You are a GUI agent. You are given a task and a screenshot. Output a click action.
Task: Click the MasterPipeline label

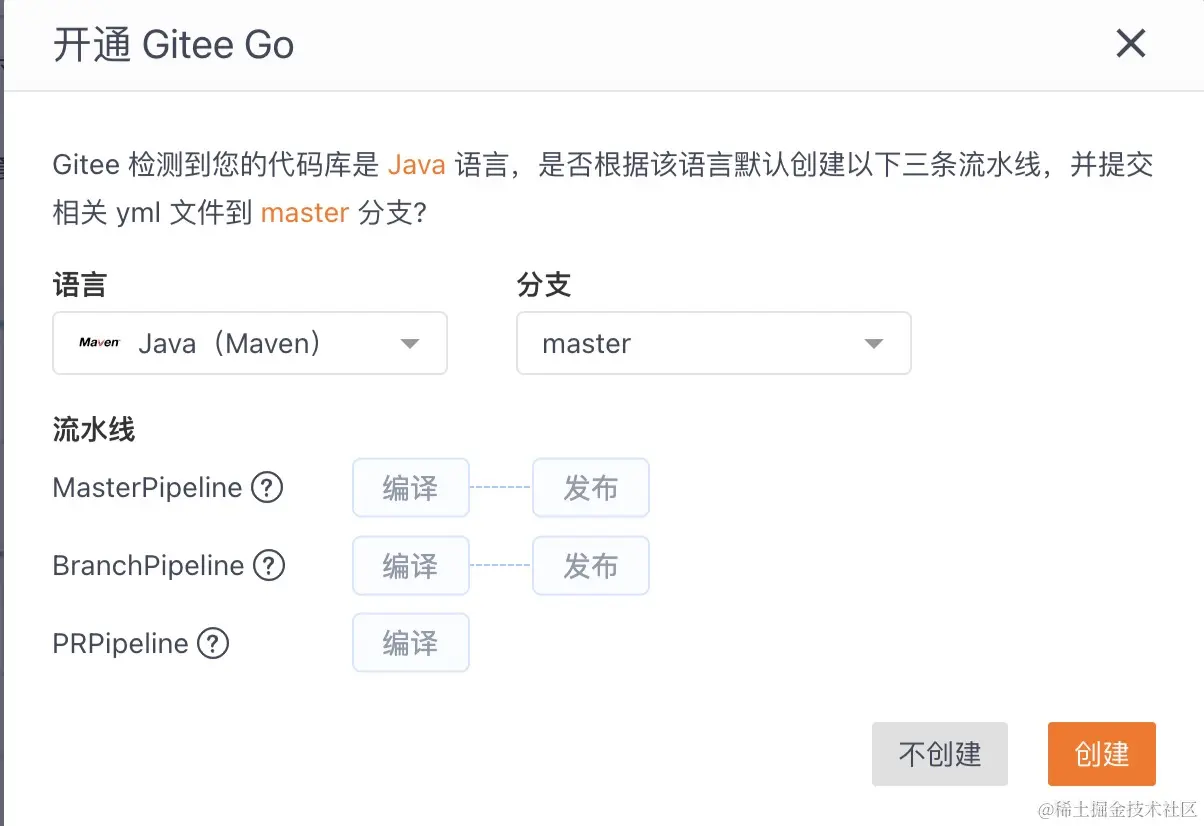coord(147,488)
